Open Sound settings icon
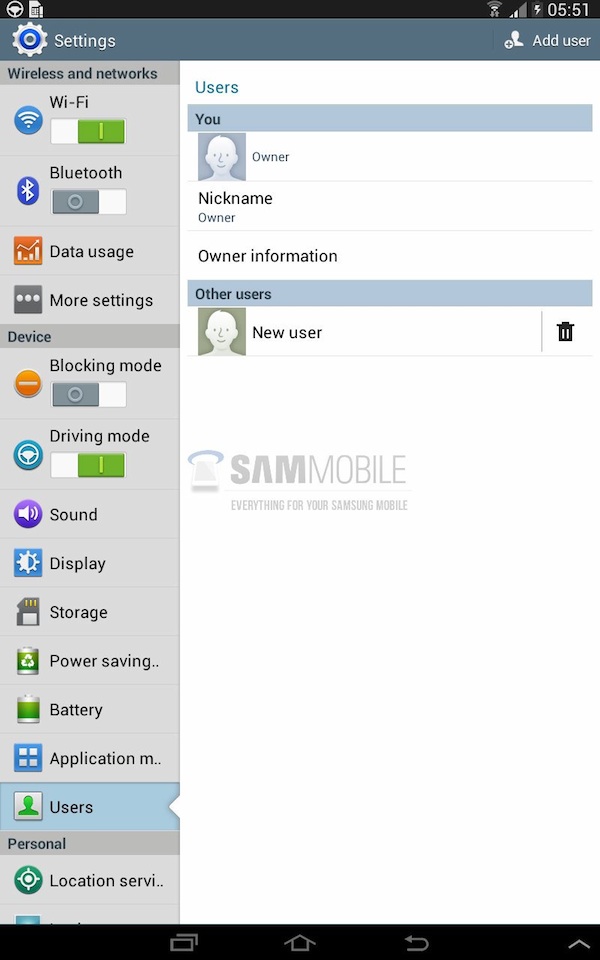The width and height of the screenshot is (600, 960). pyautogui.click(x=28, y=514)
